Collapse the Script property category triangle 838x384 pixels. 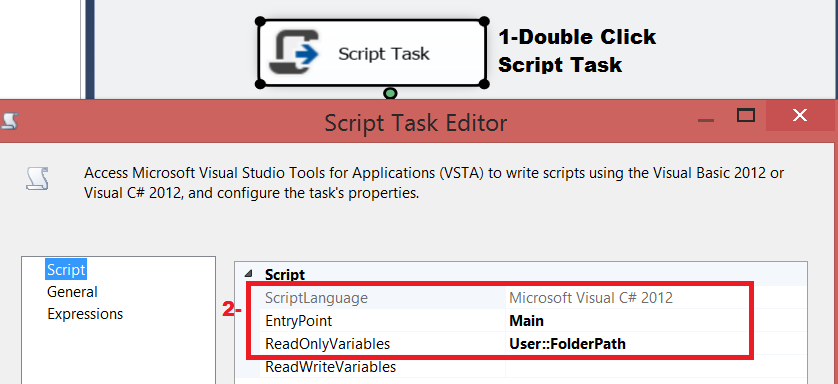249,274
